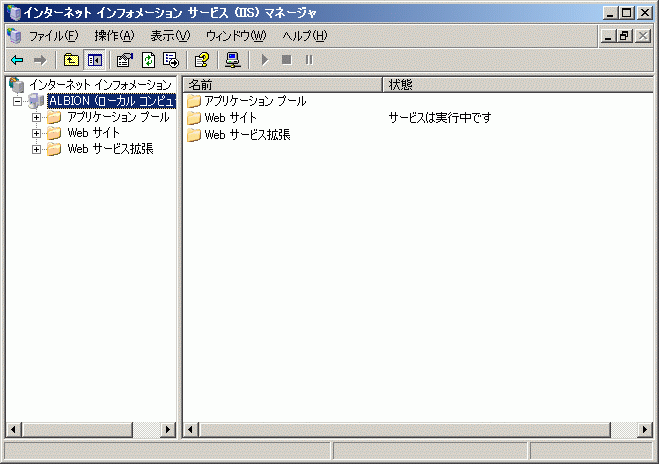
Task: Click the Start service play icon
Action: [x=265, y=60]
